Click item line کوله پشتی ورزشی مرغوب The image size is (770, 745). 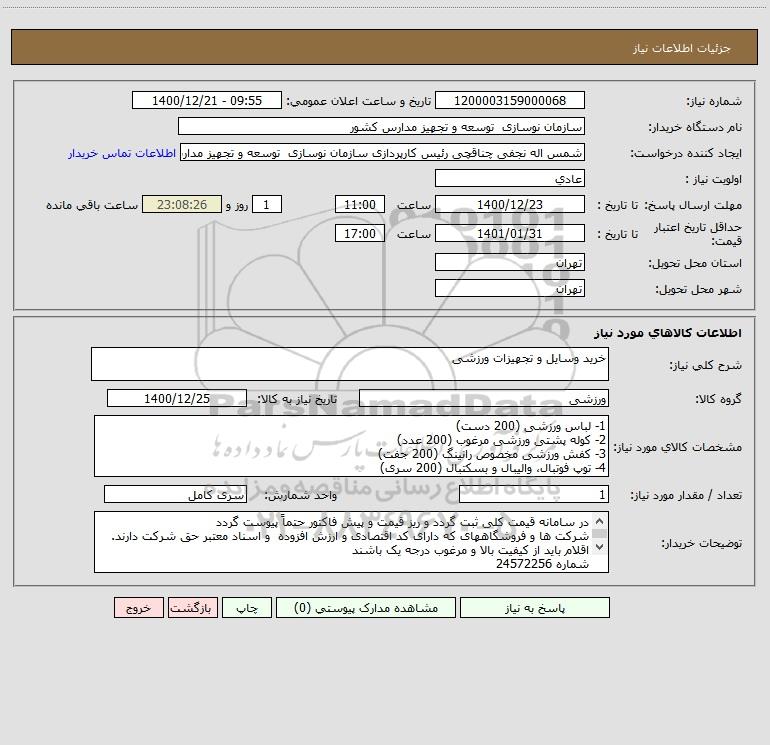coord(501,440)
